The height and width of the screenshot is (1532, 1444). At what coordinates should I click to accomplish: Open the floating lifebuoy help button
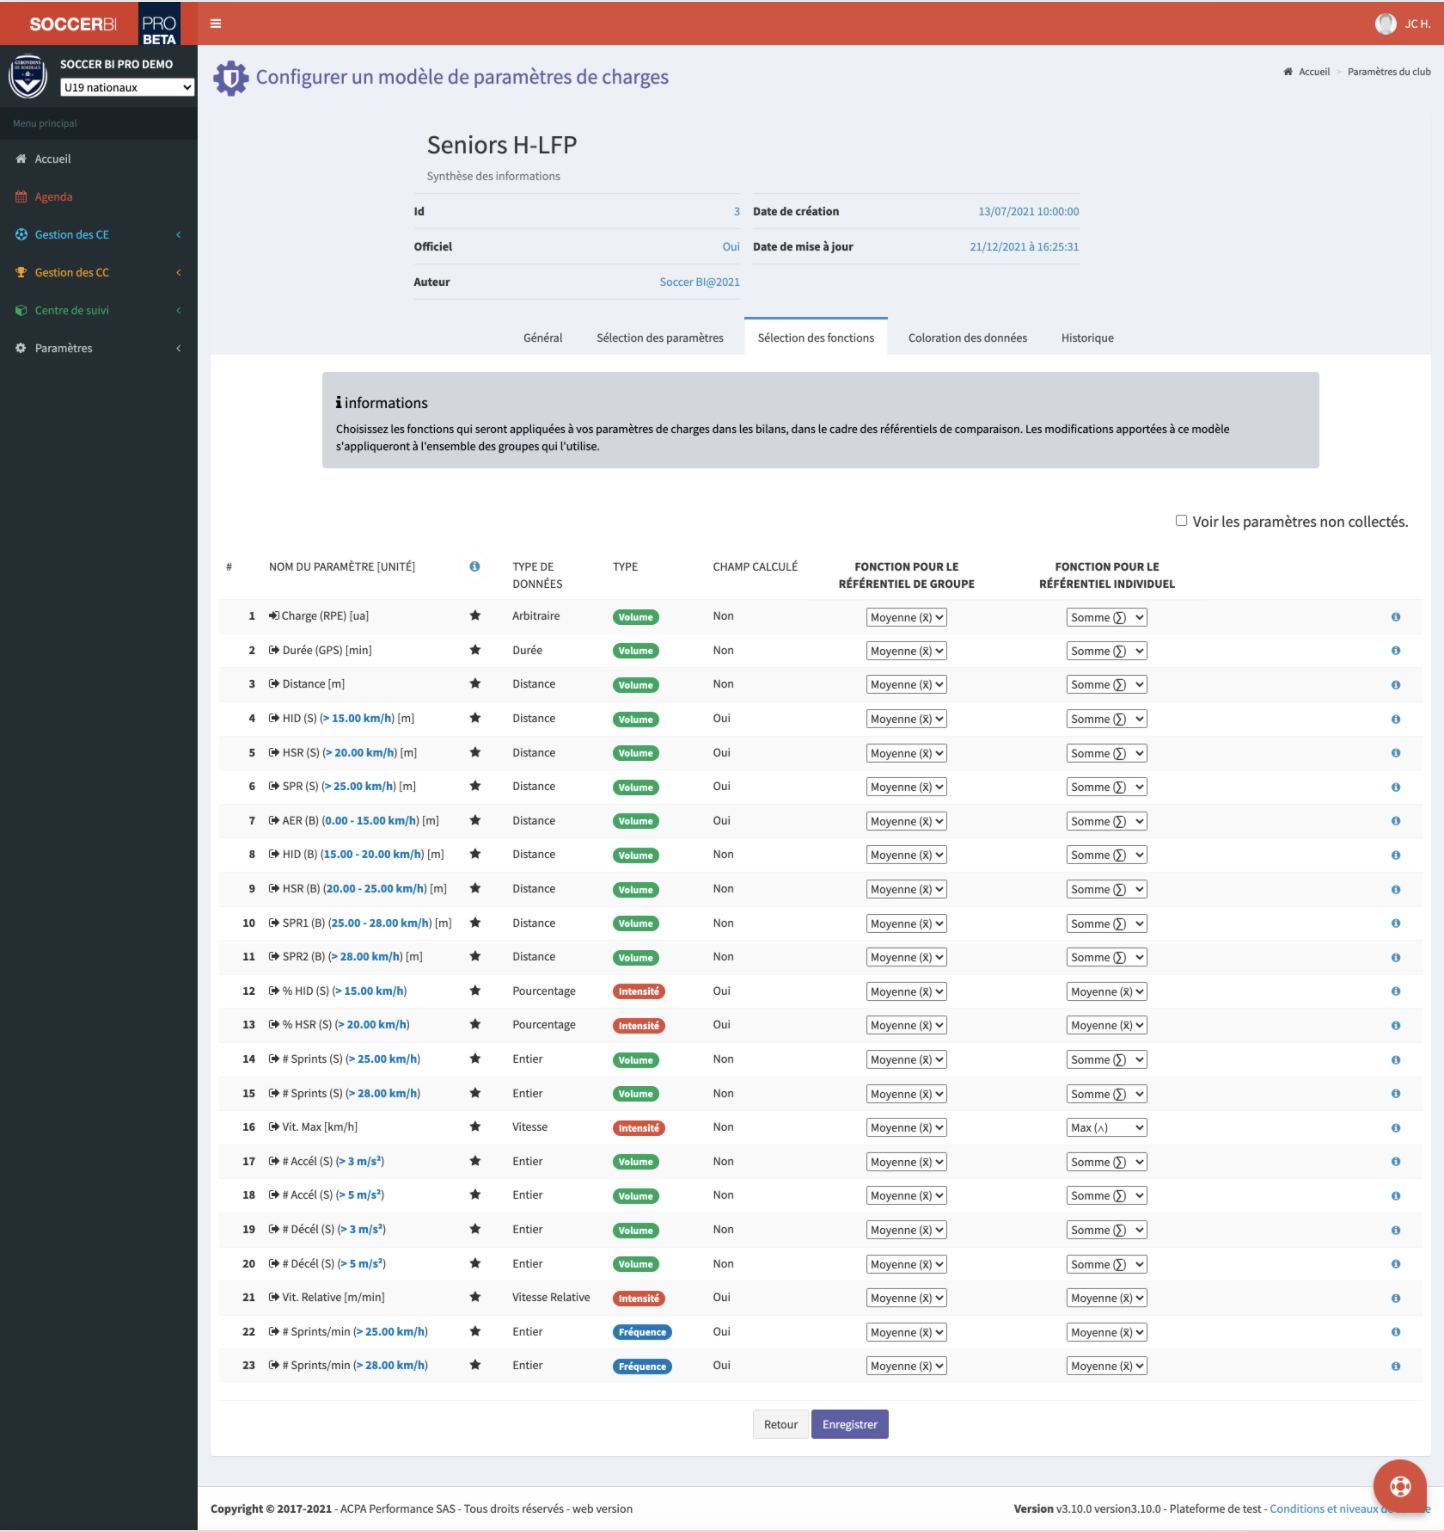1400,1487
